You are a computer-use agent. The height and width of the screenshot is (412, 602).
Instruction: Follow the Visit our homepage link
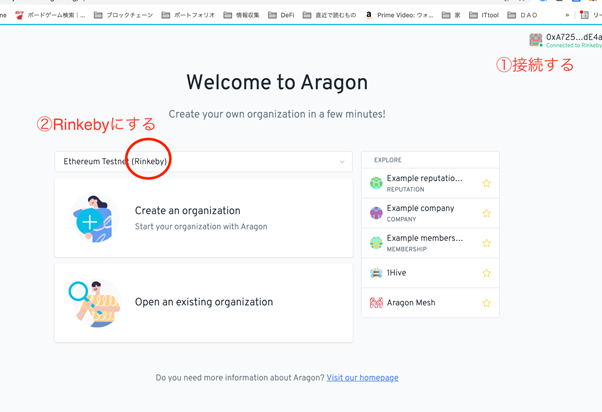pyautogui.click(x=362, y=378)
